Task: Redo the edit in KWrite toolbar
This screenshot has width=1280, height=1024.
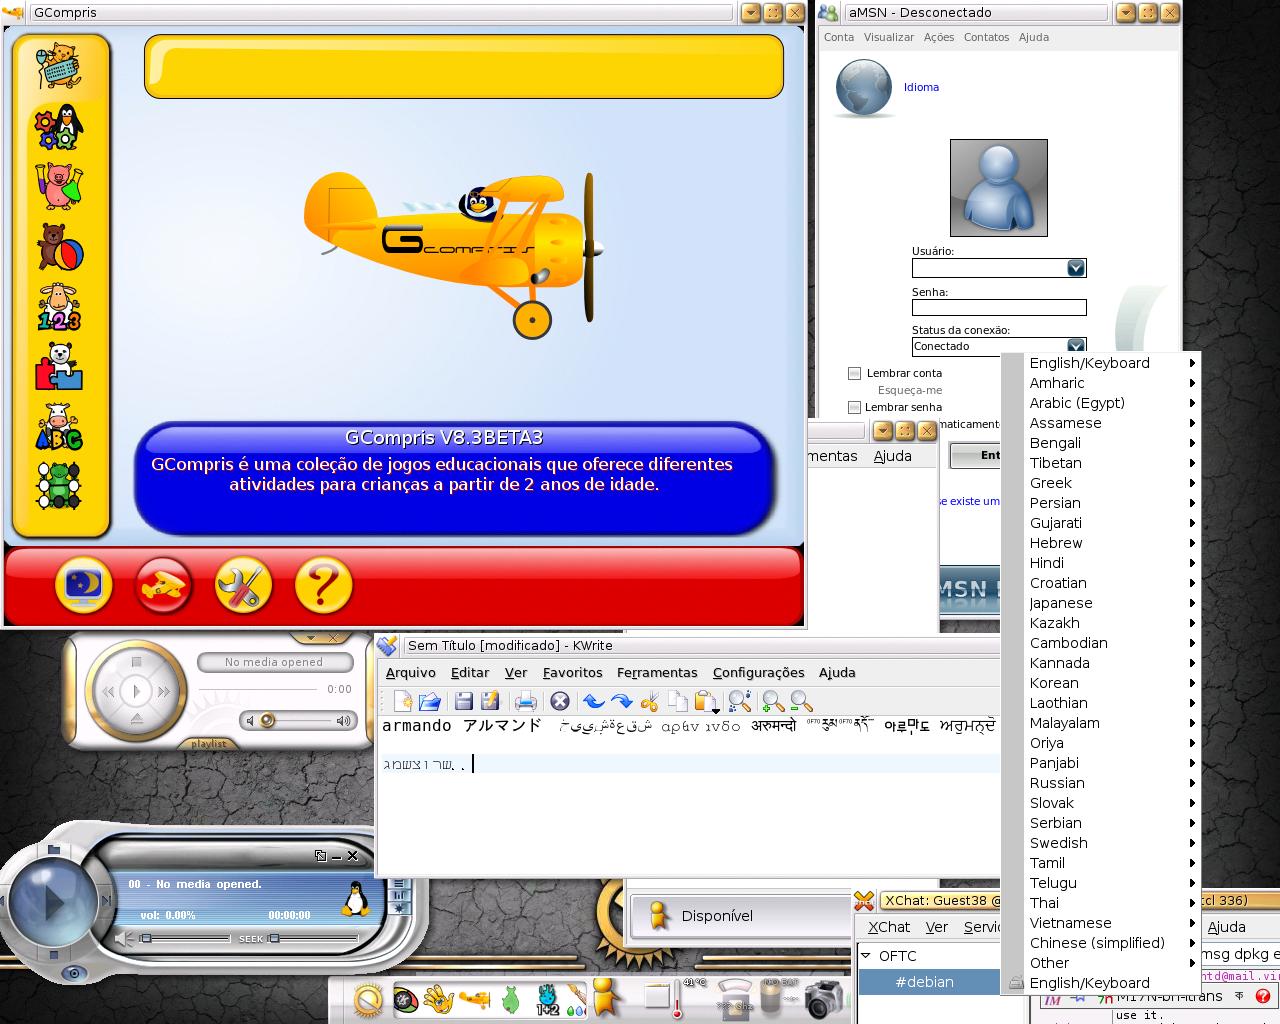Action: tap(621, 701)
